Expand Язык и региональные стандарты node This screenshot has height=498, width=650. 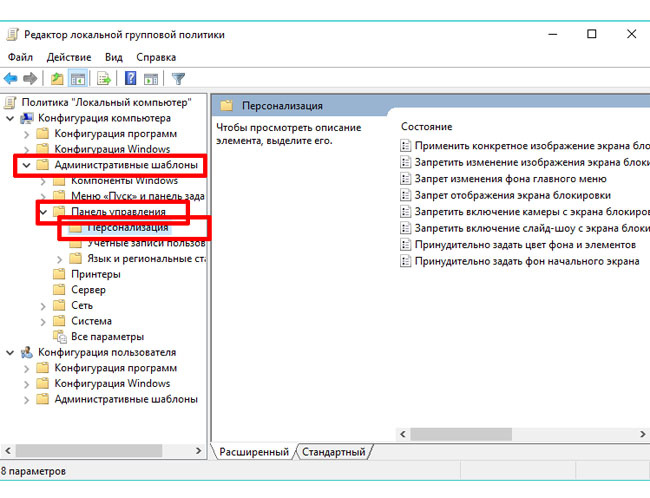pos(59,259)
